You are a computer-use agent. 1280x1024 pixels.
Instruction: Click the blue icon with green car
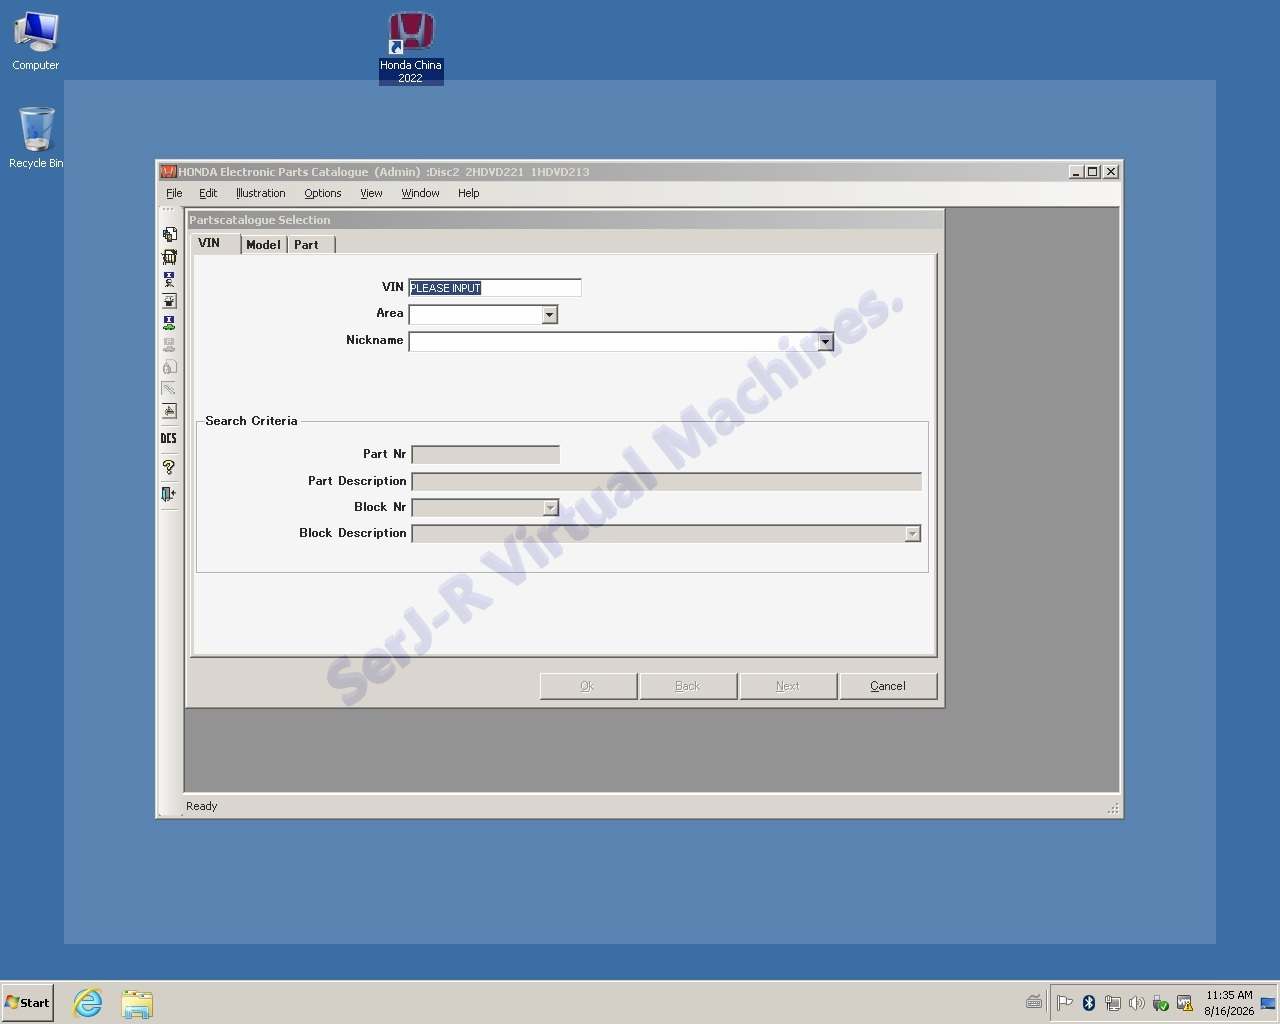pos(169,323)
